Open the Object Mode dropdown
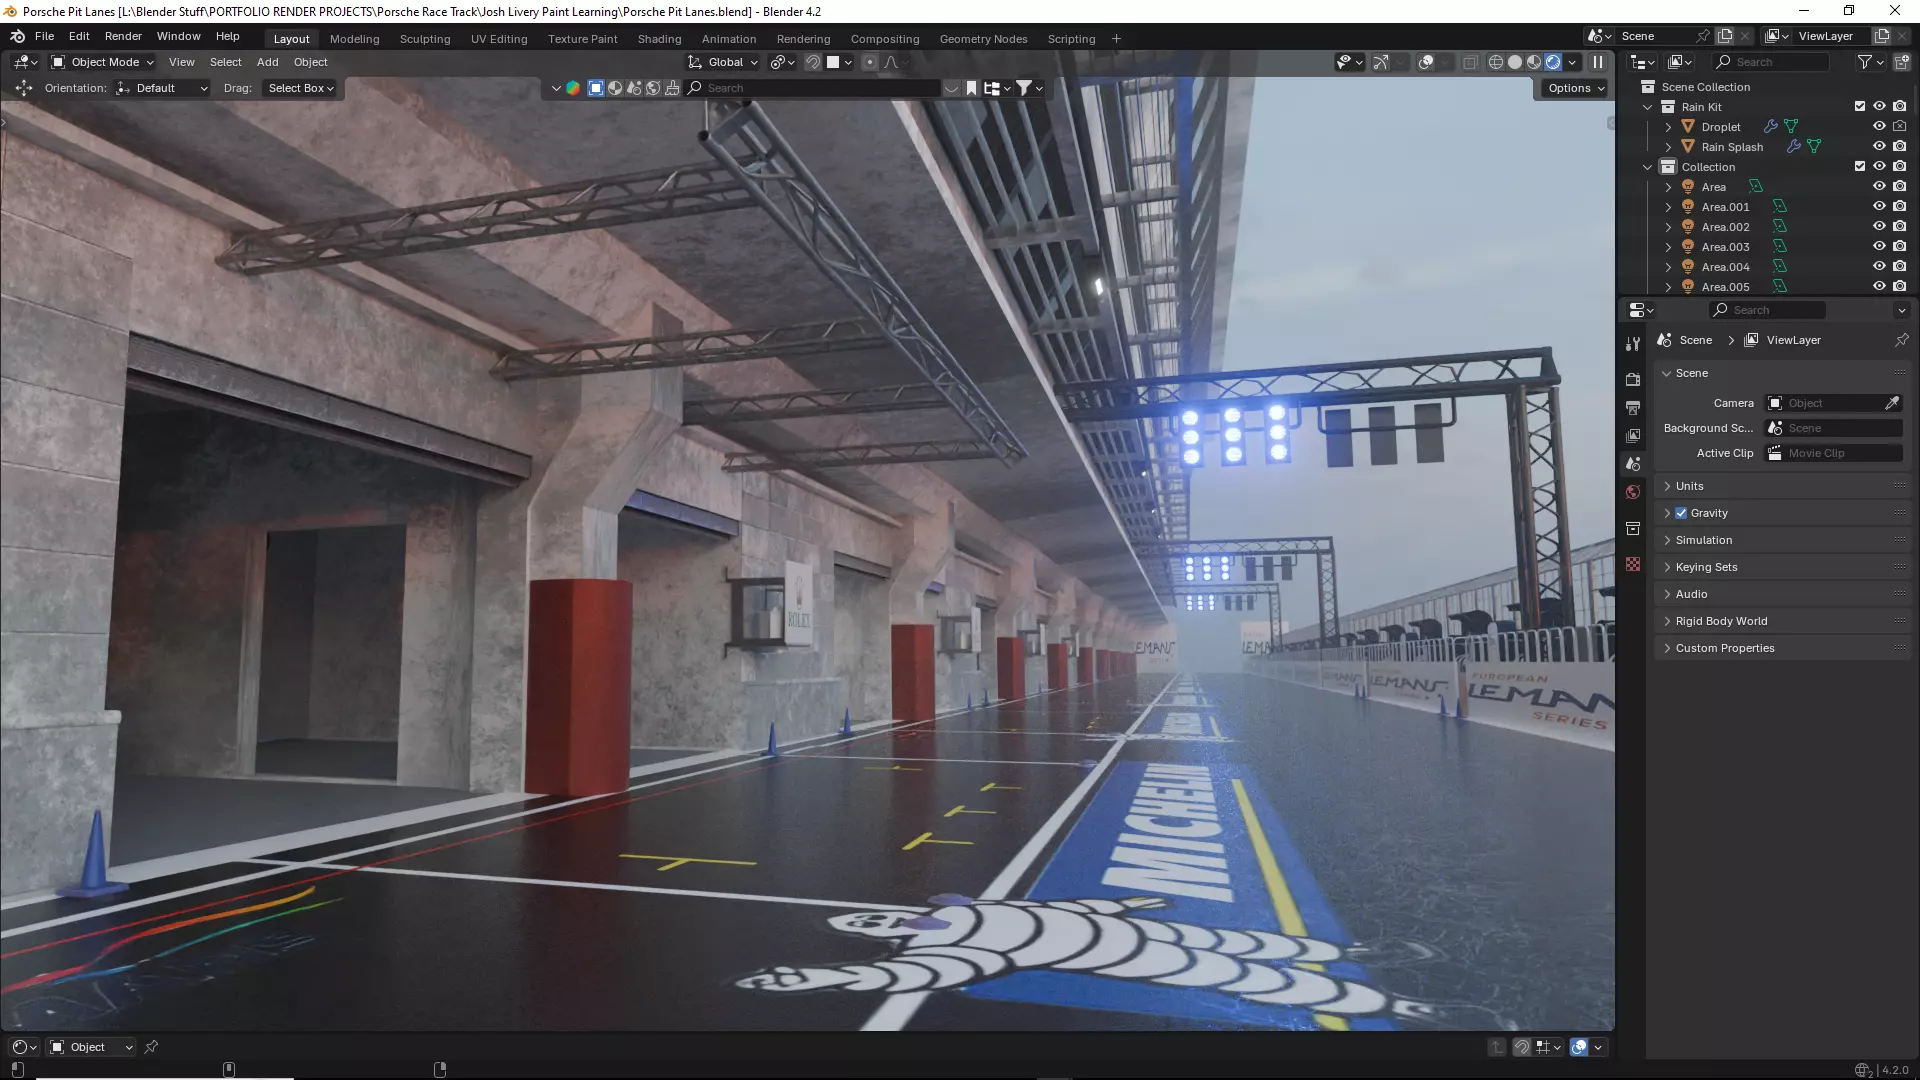The image size is (1920, 1080). pos(103,62)
